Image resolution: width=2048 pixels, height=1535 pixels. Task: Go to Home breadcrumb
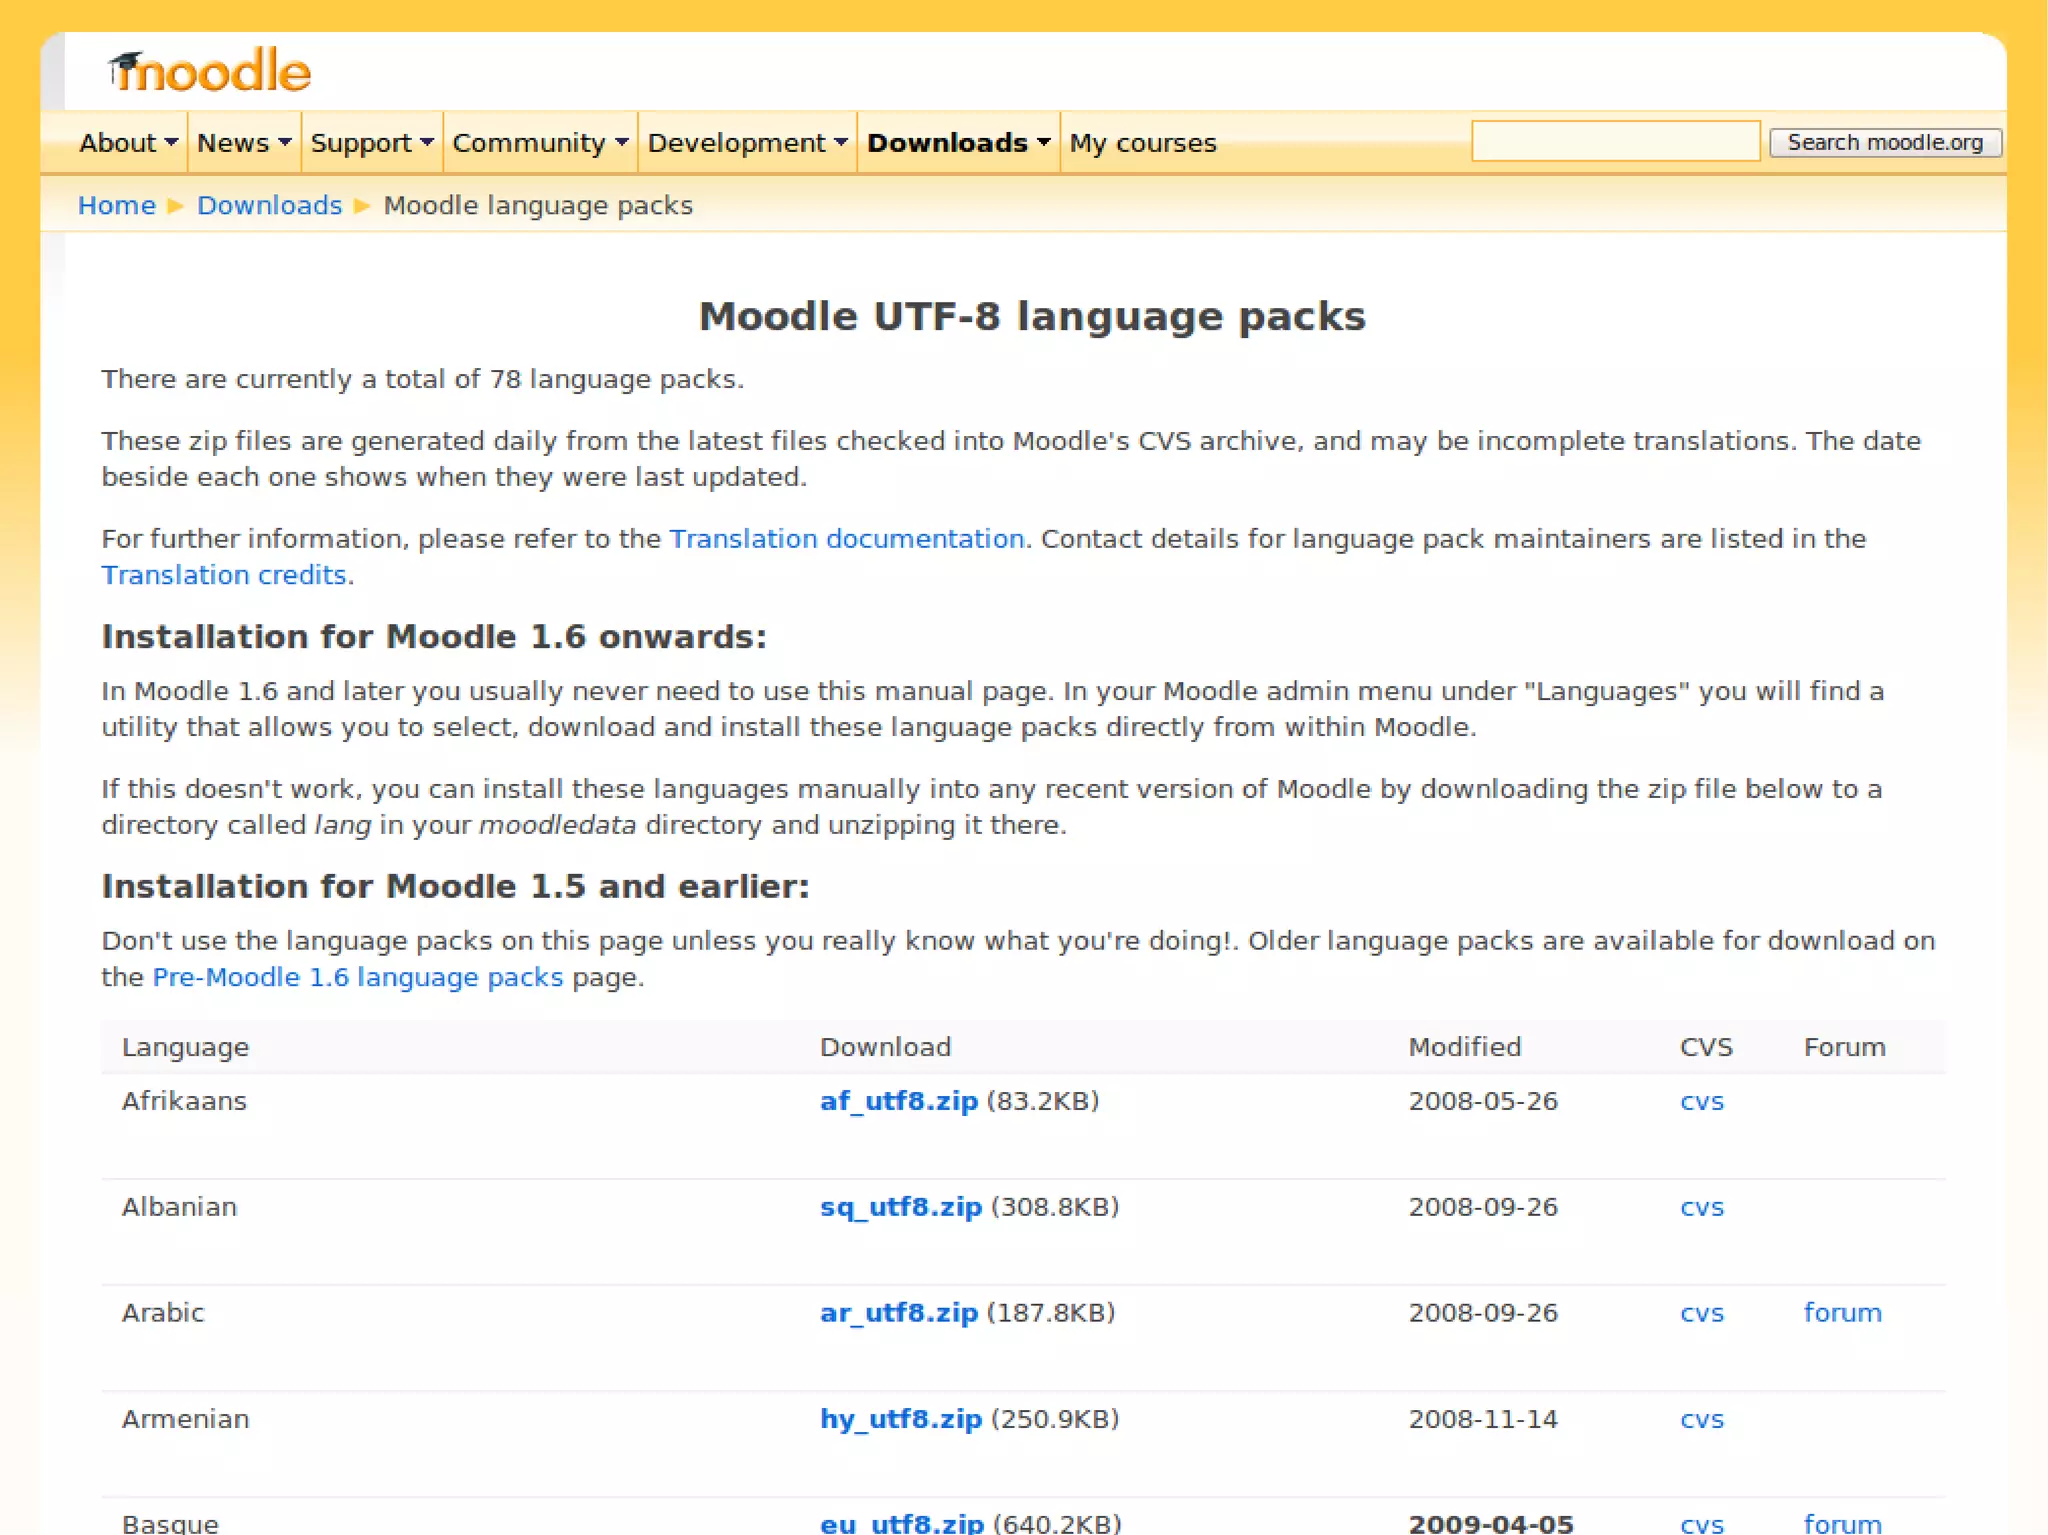click(x=117, y=205)
